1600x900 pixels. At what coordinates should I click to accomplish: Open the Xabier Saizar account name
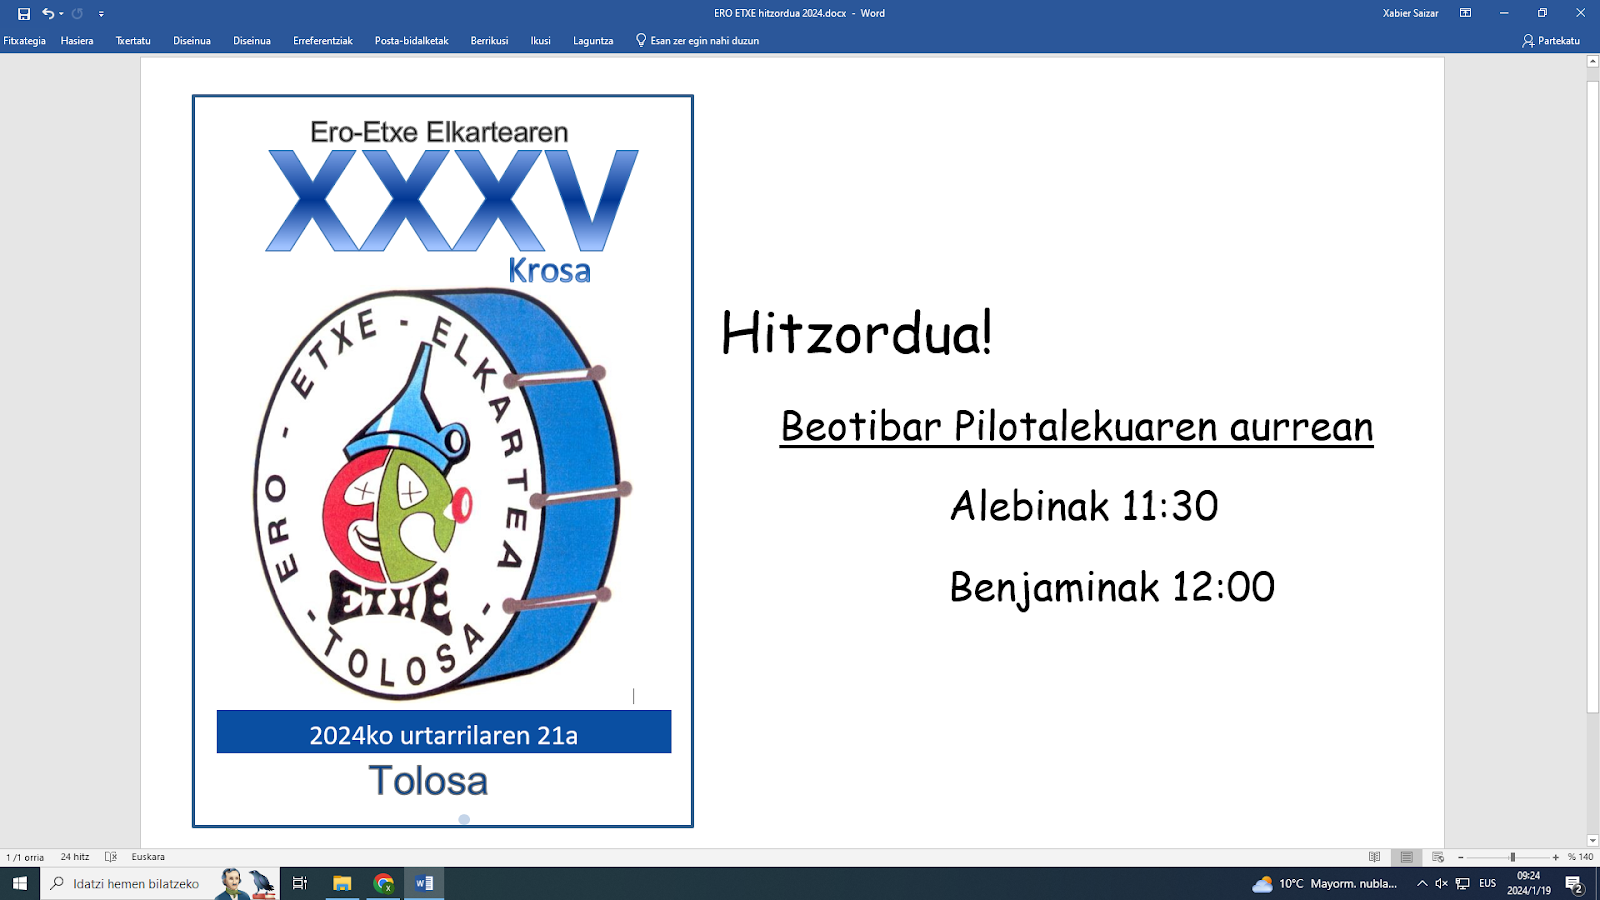click(x=1410, y=13)
